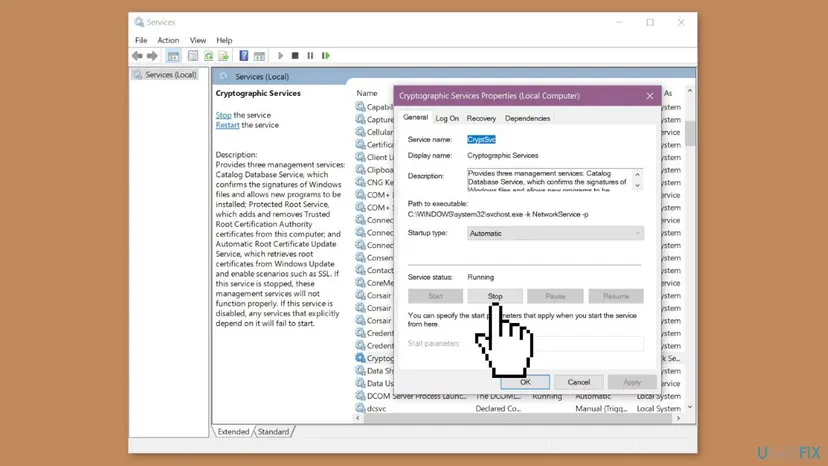828x466 pixels.
Task: Open the Help menu
Action: (x=224, y=40)
